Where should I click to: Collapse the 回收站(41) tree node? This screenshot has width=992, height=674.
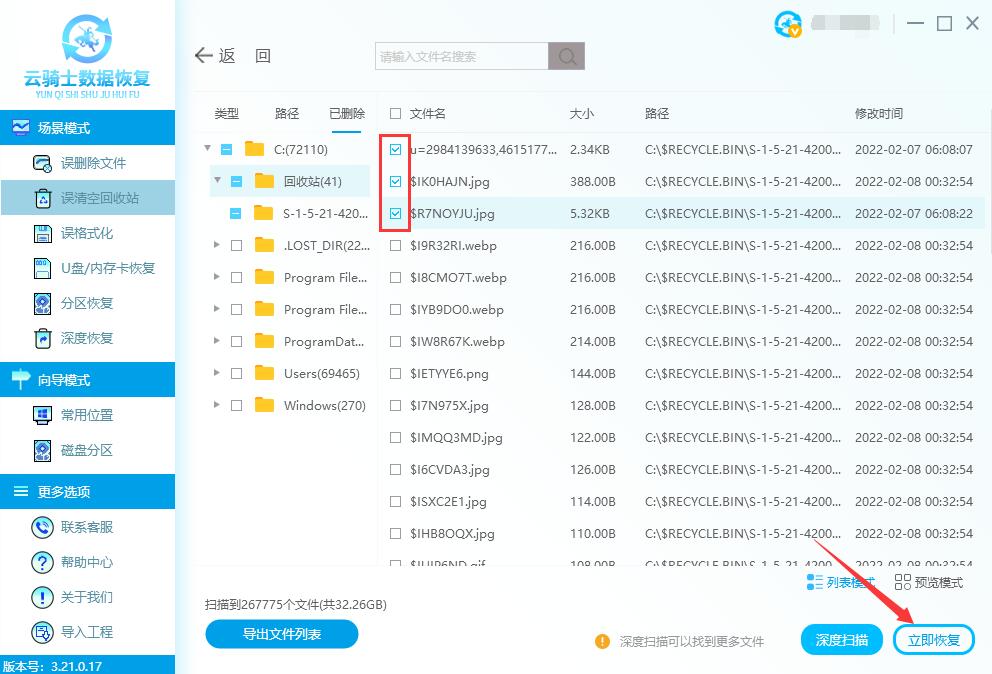pyautogui.click(x=218, y=180)
